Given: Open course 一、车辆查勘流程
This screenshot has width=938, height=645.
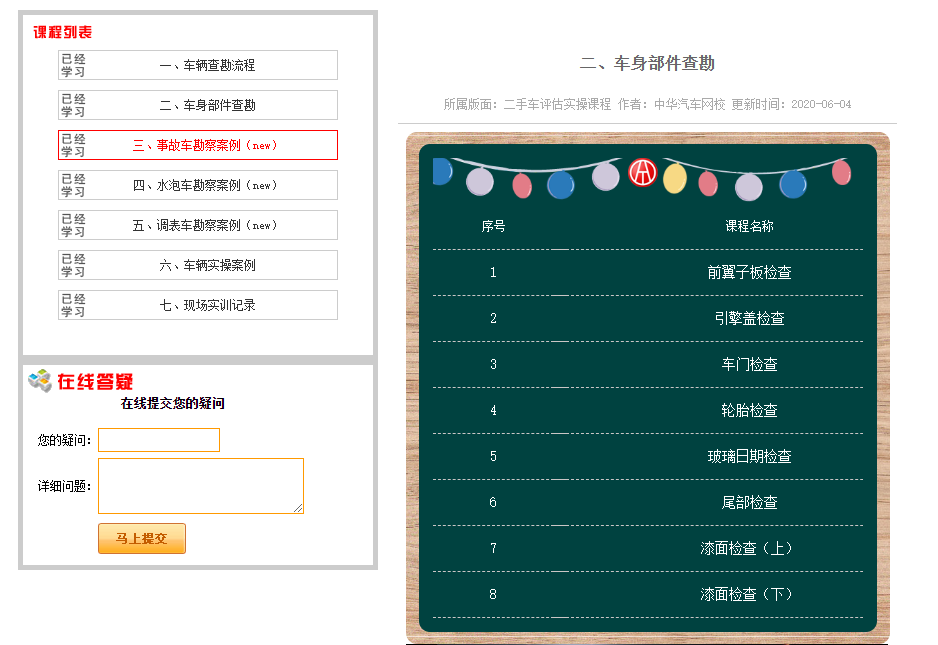Looking at the screenshot, I should pyautogui.click(x=207, y=65).
